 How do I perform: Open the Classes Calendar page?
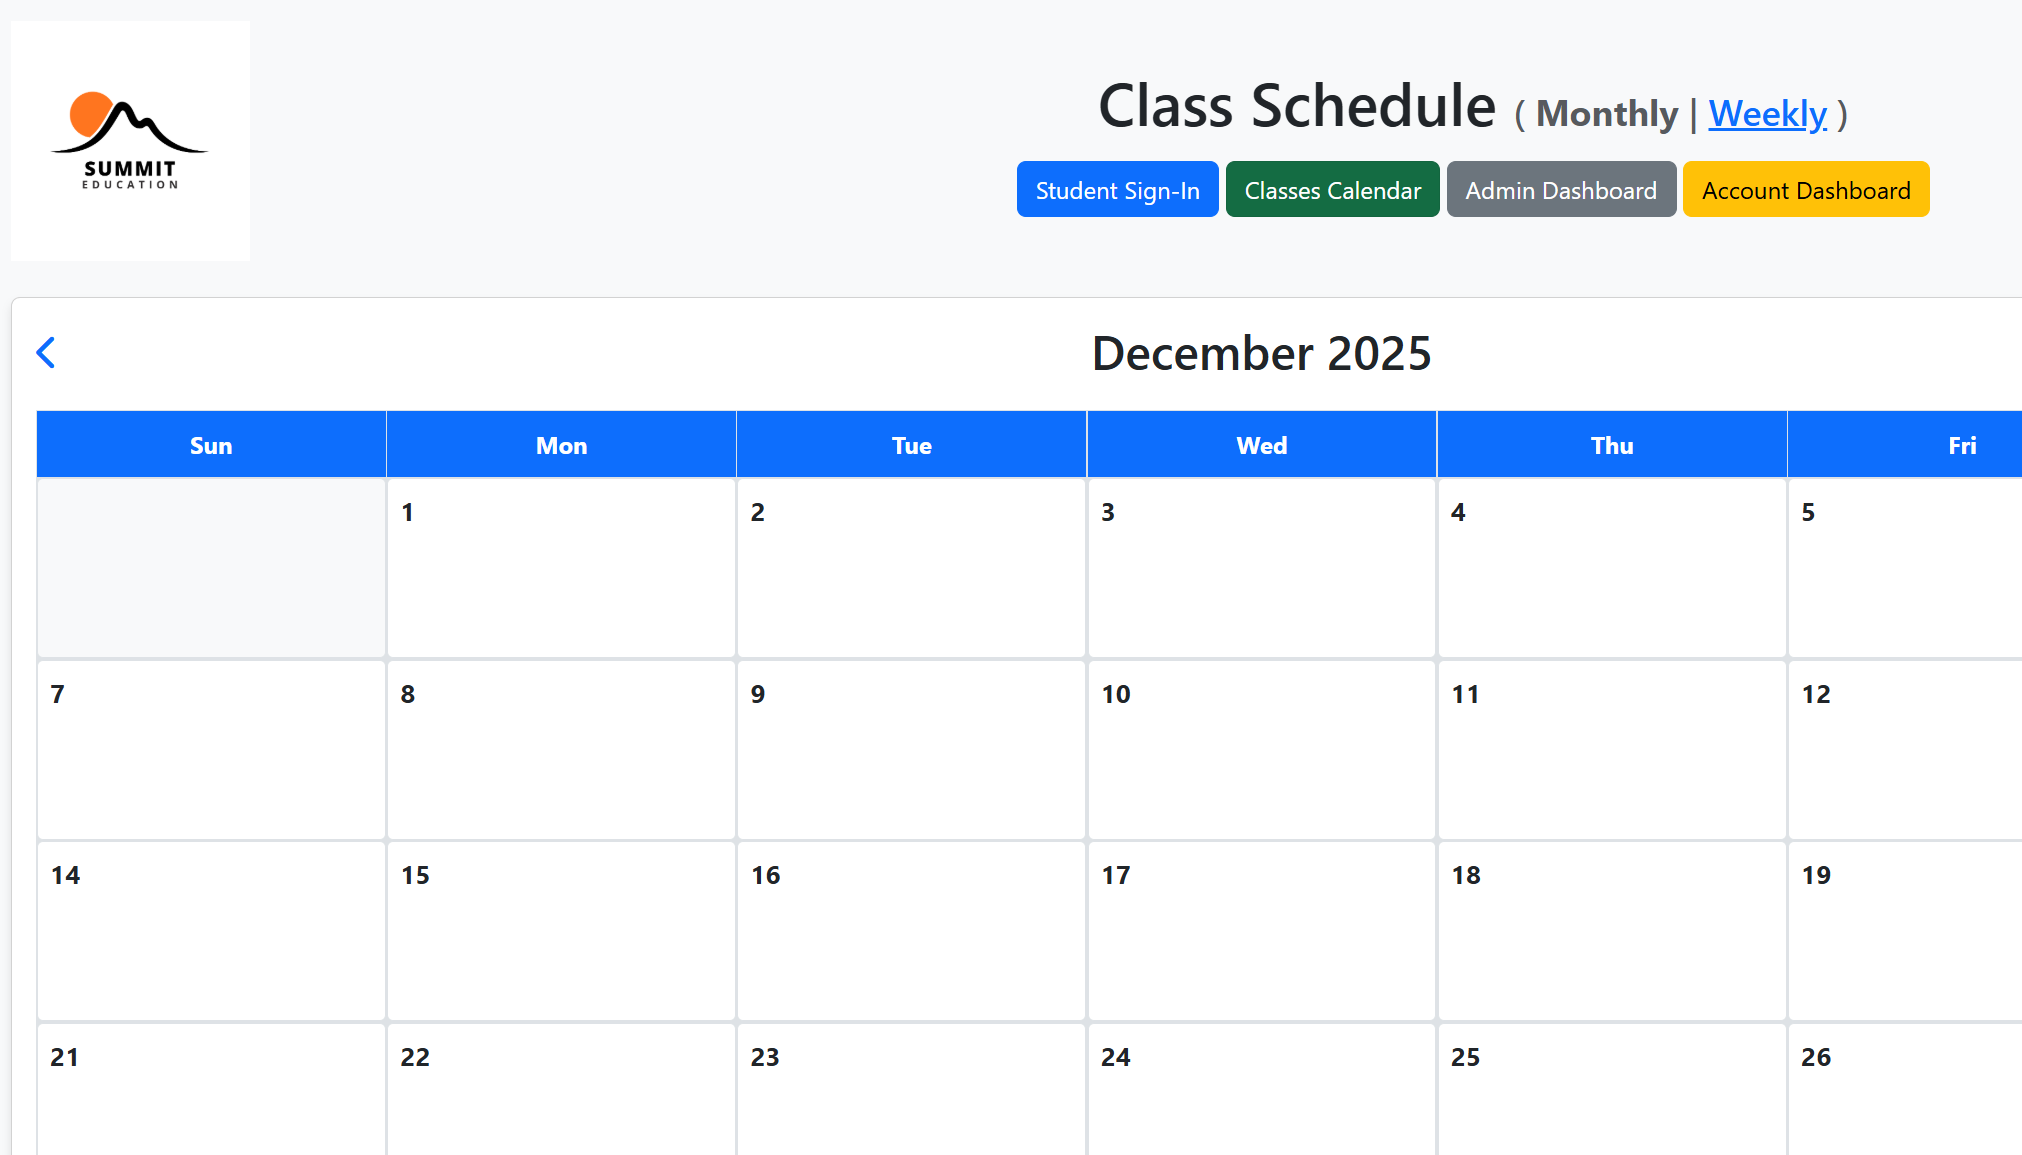(1332, 189)
